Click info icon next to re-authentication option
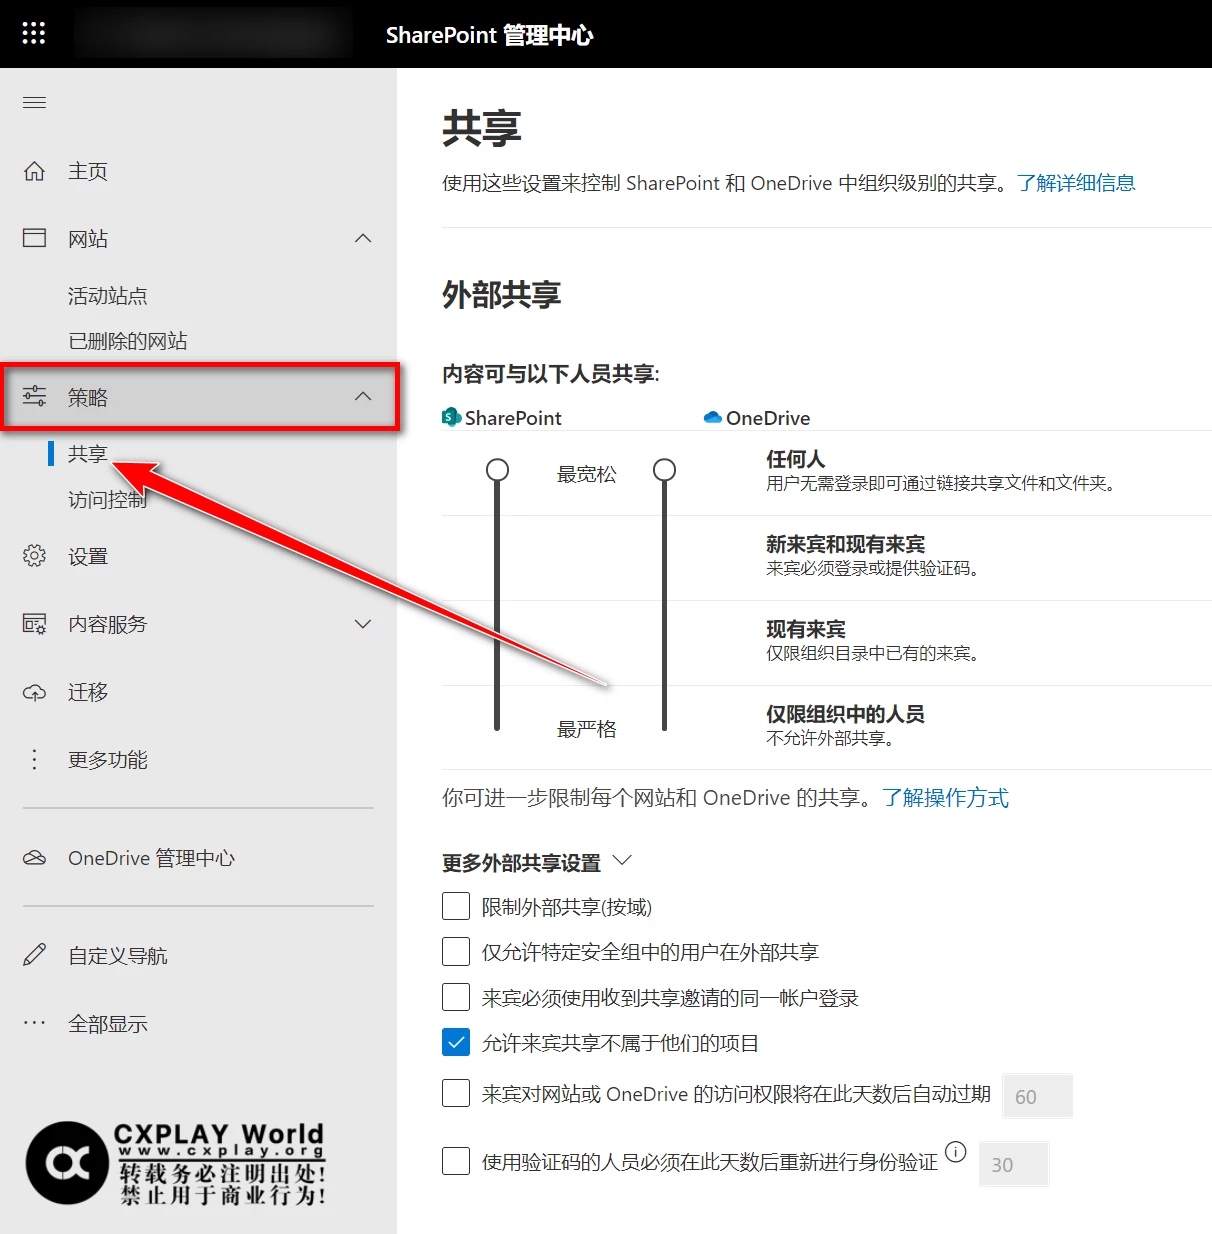 pyautogui.click(x=956, y=1151)
